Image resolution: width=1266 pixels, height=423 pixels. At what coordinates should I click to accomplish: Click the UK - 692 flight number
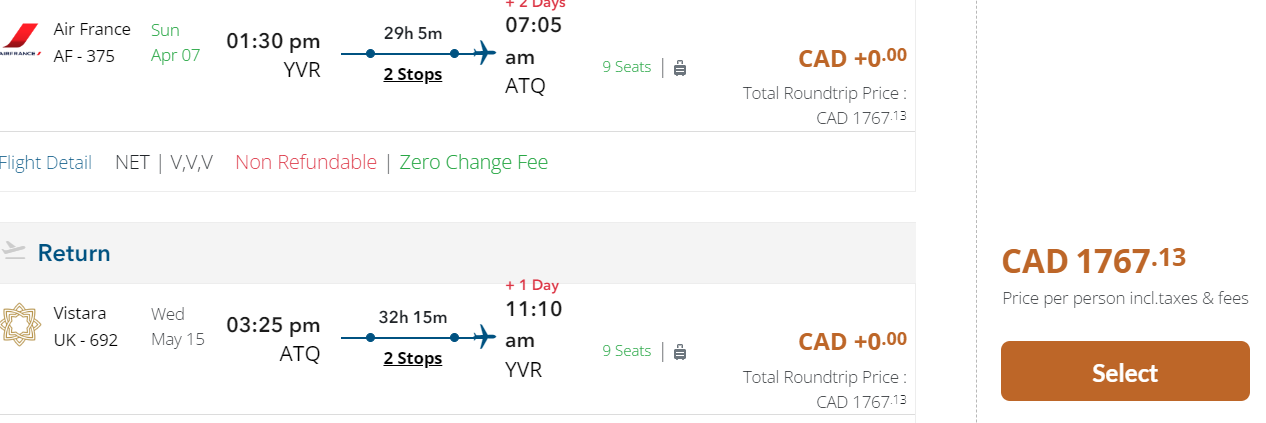[86, 340]
